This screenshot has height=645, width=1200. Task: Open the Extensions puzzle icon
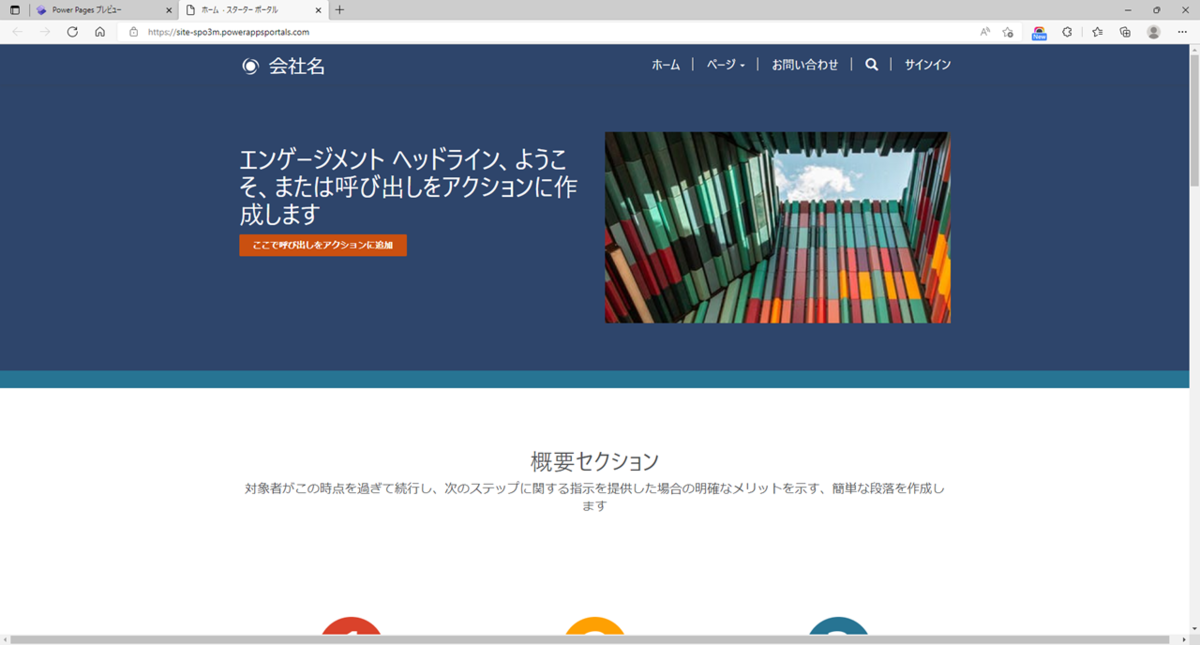[1067, 32]
